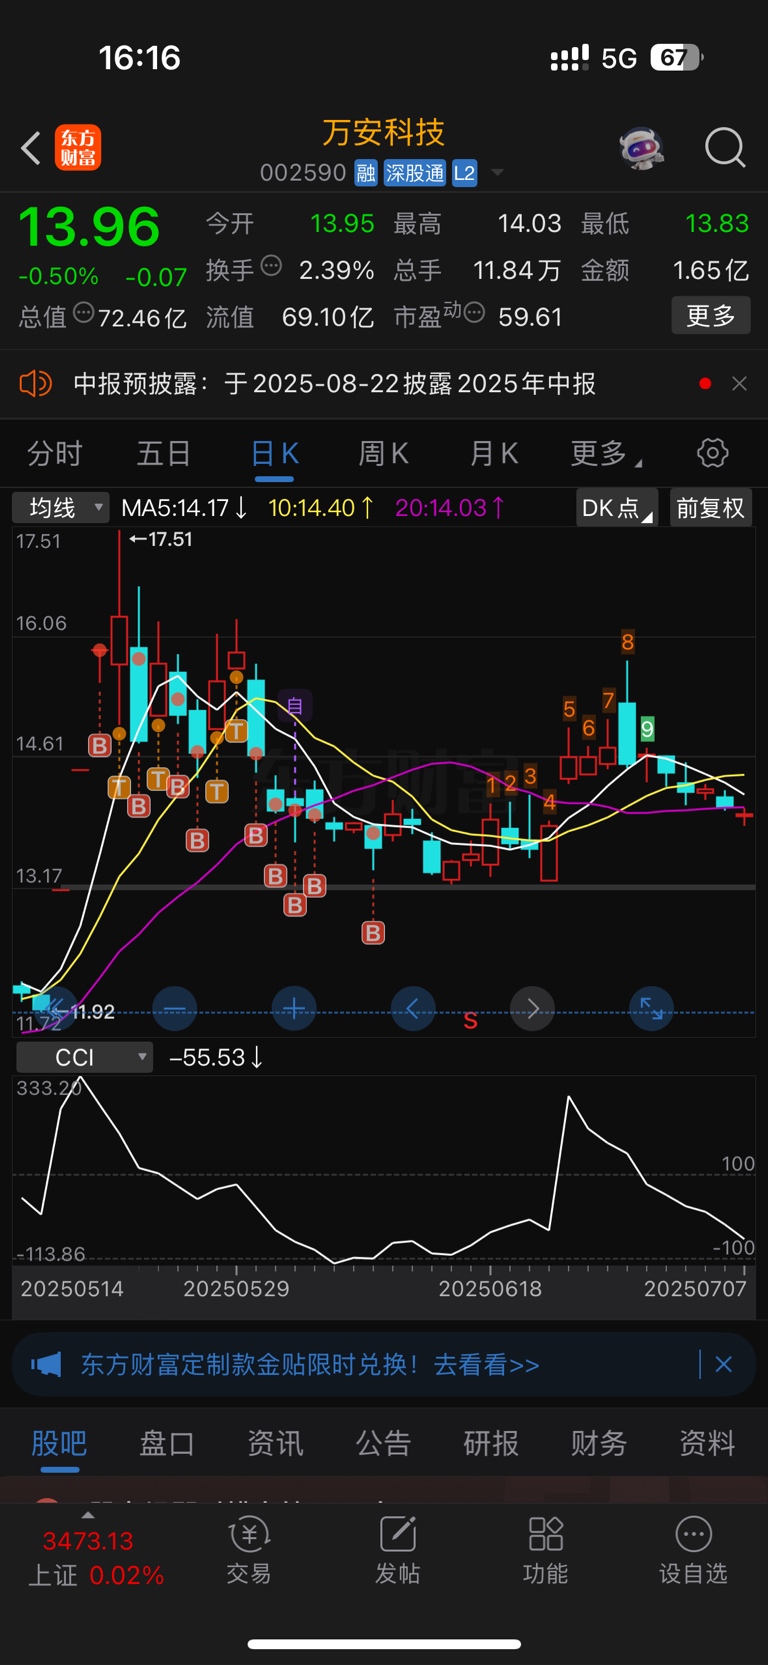769x1665 pixels.
Task: Select the 股吧 tab
Action: pos(59,1443)
